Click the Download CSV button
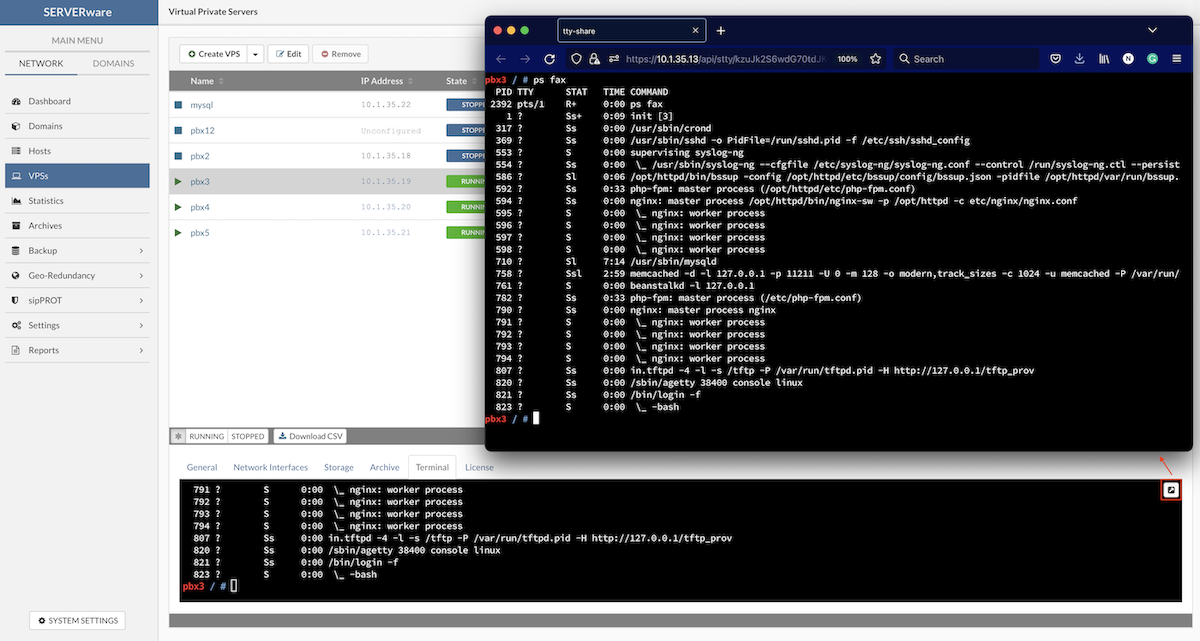Image resolution: width=1200 pixels, height=641 pixels. [309, 436]
